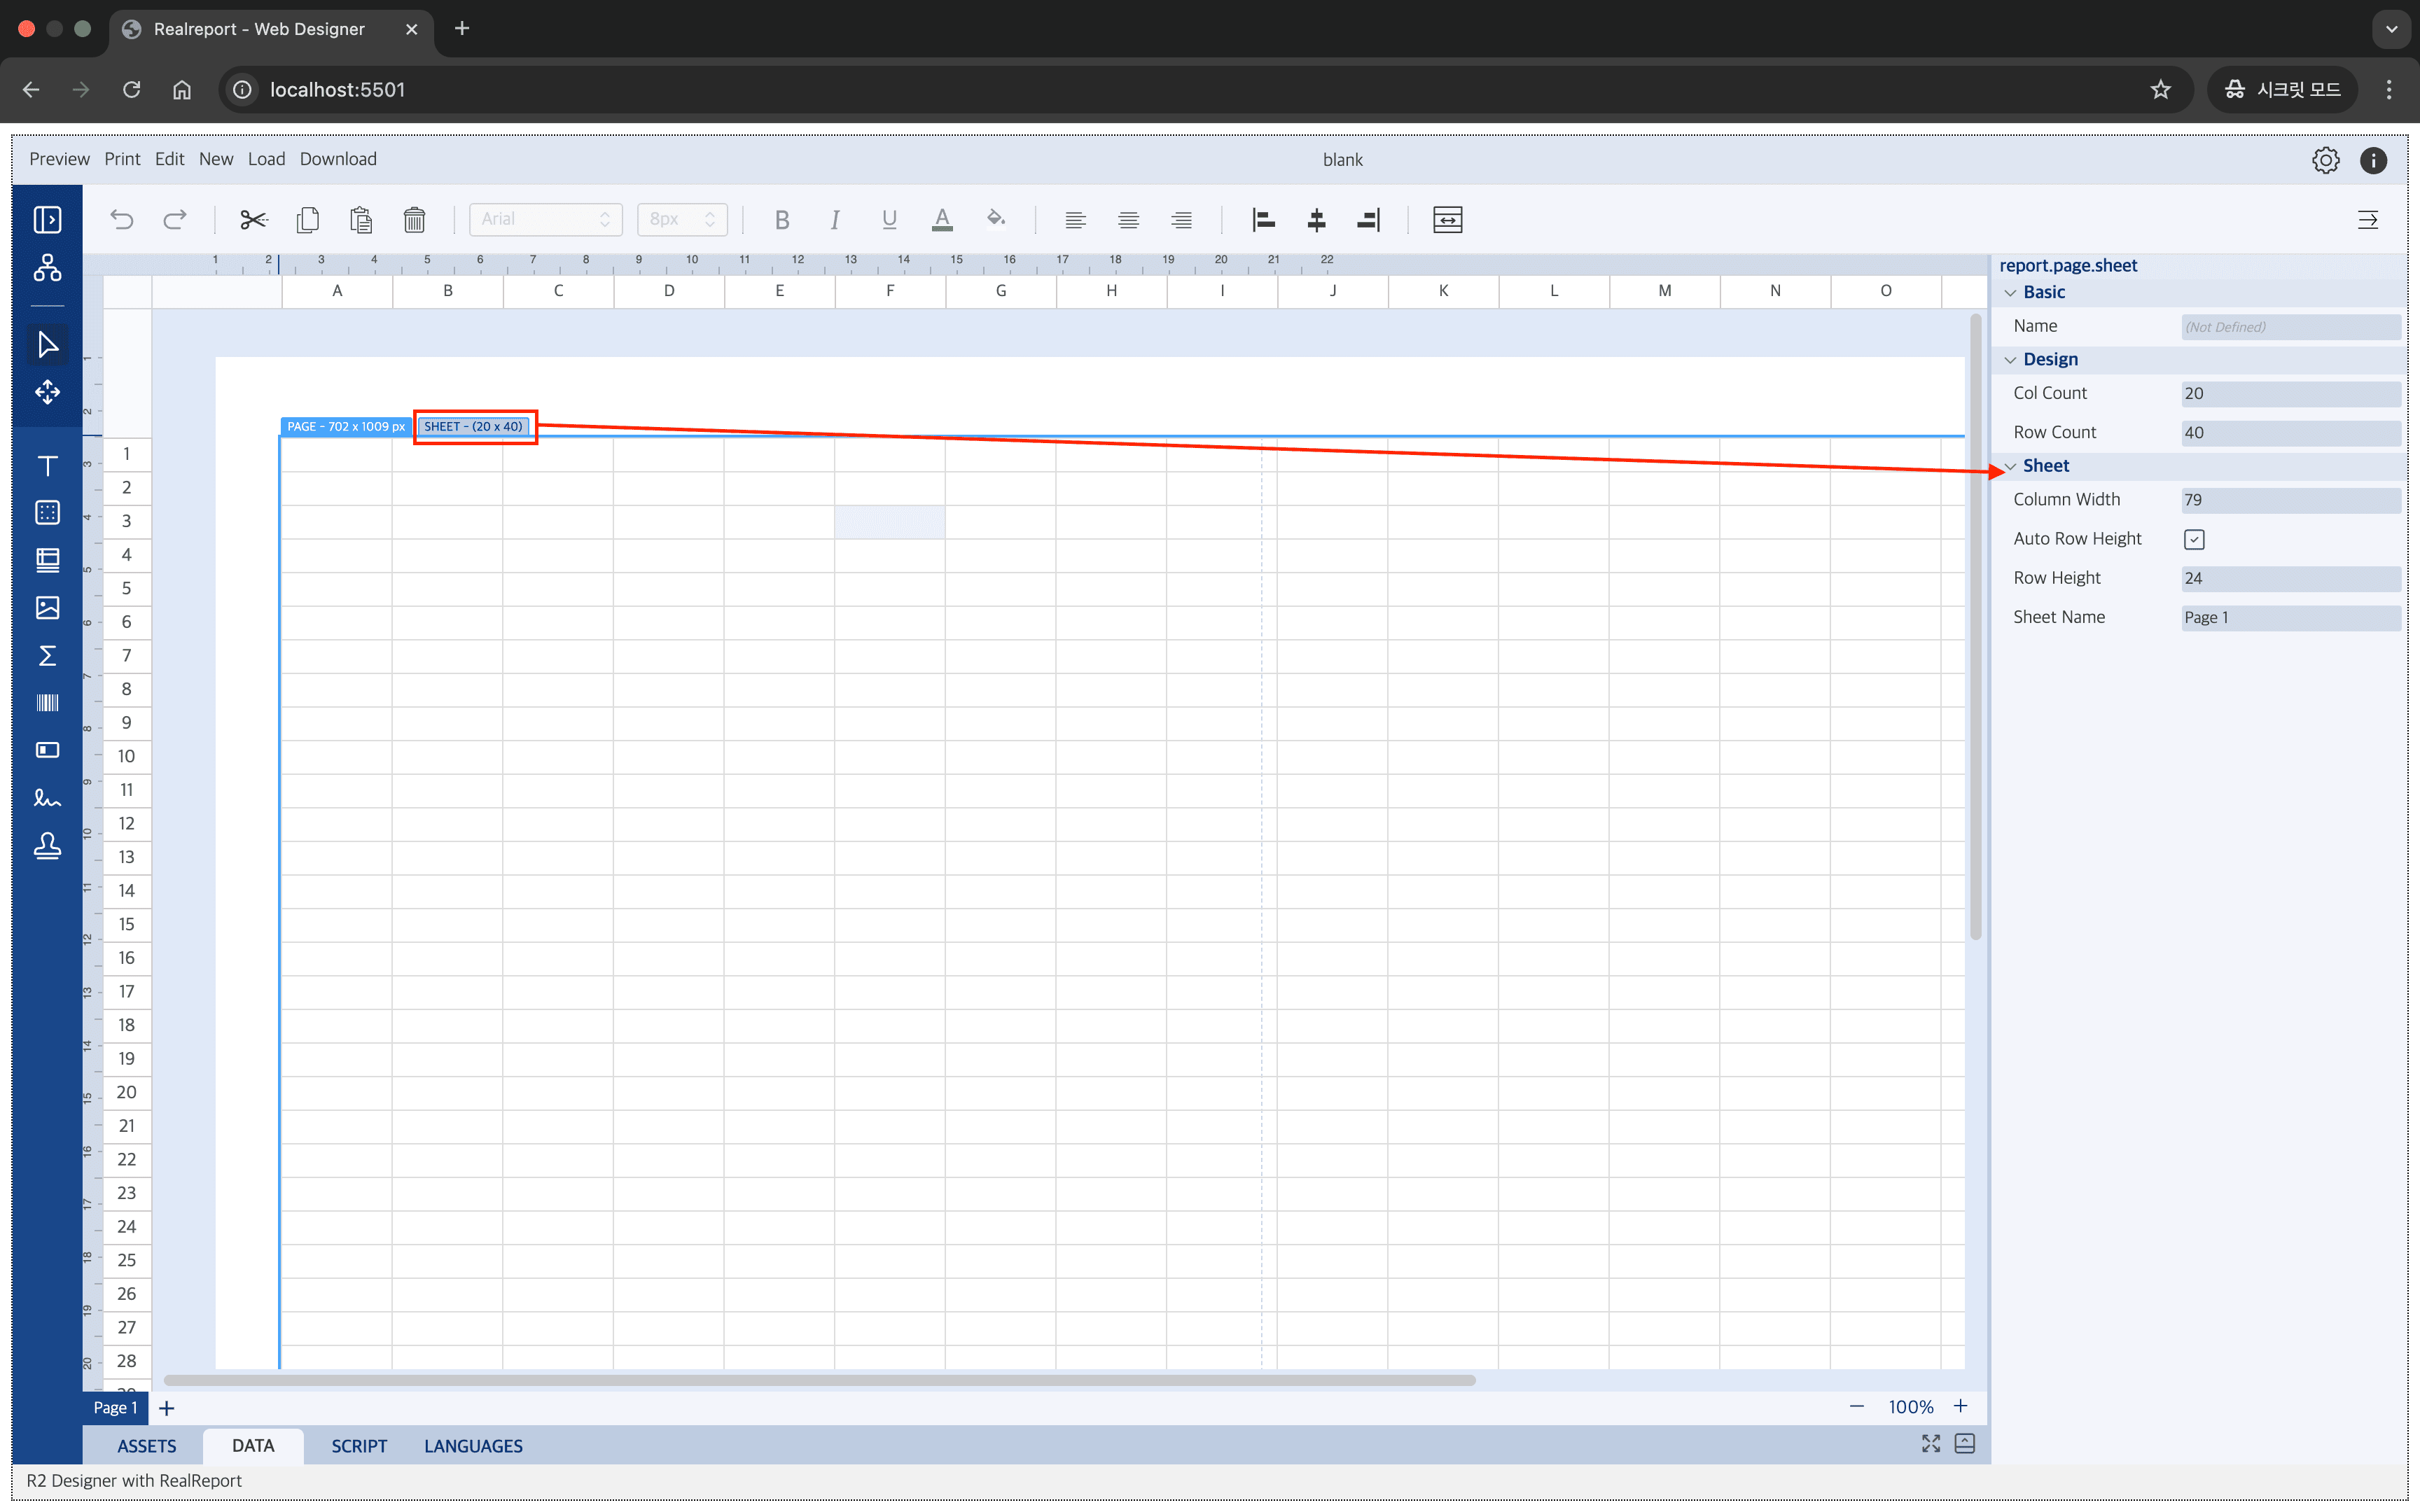2420x1512 pixels.
Task: Choose the data band item tool
Action: [47, 560]
